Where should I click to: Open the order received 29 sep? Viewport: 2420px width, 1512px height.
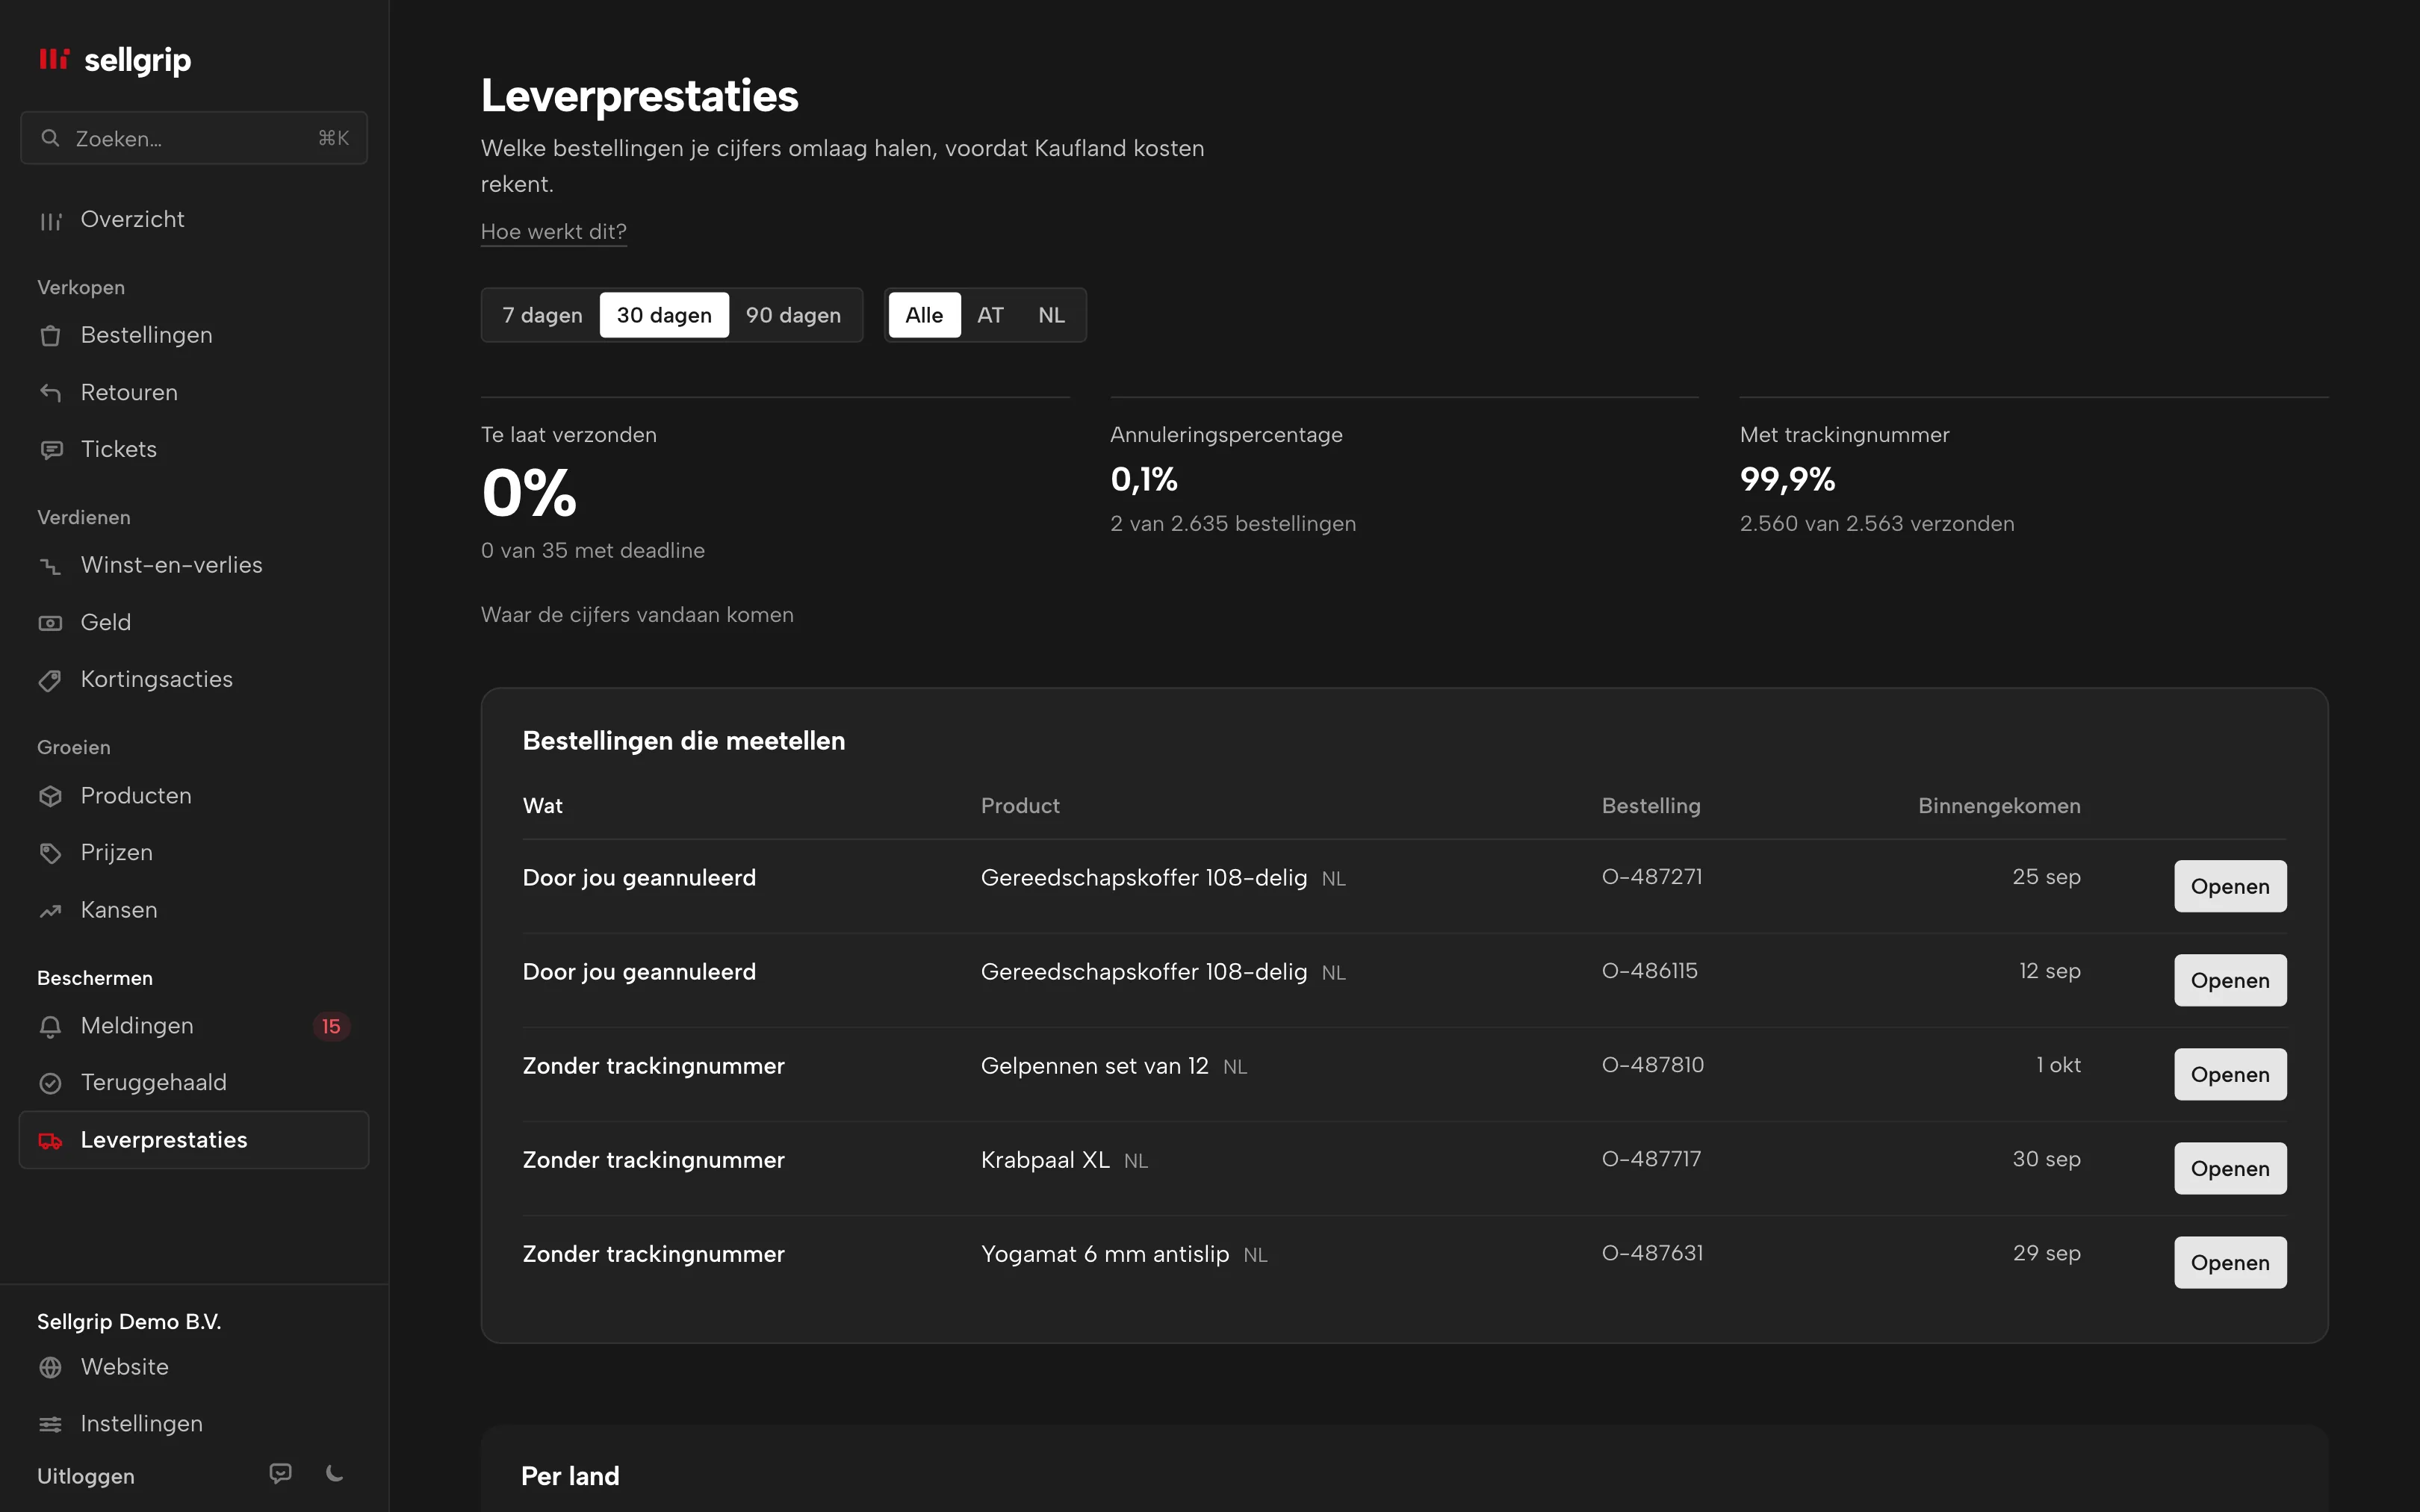click(x=2230, y=1262)
